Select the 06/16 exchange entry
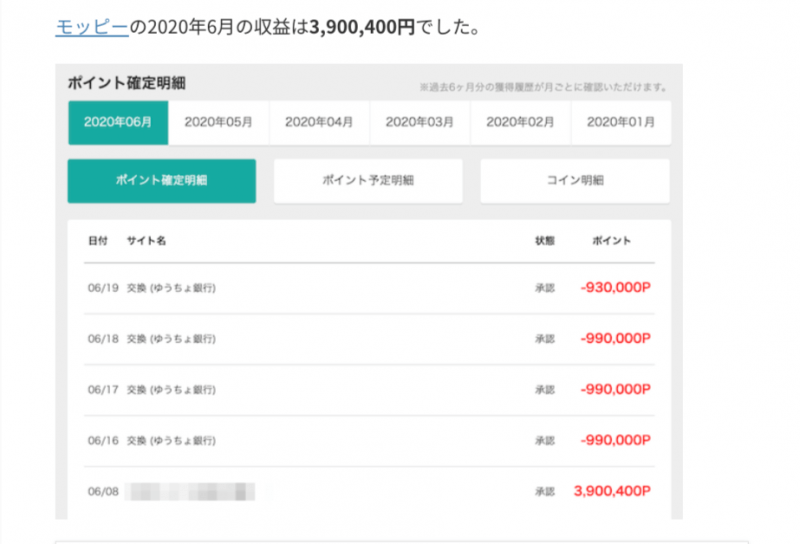This screenshot has width=800, height=544. click(369, 441)
